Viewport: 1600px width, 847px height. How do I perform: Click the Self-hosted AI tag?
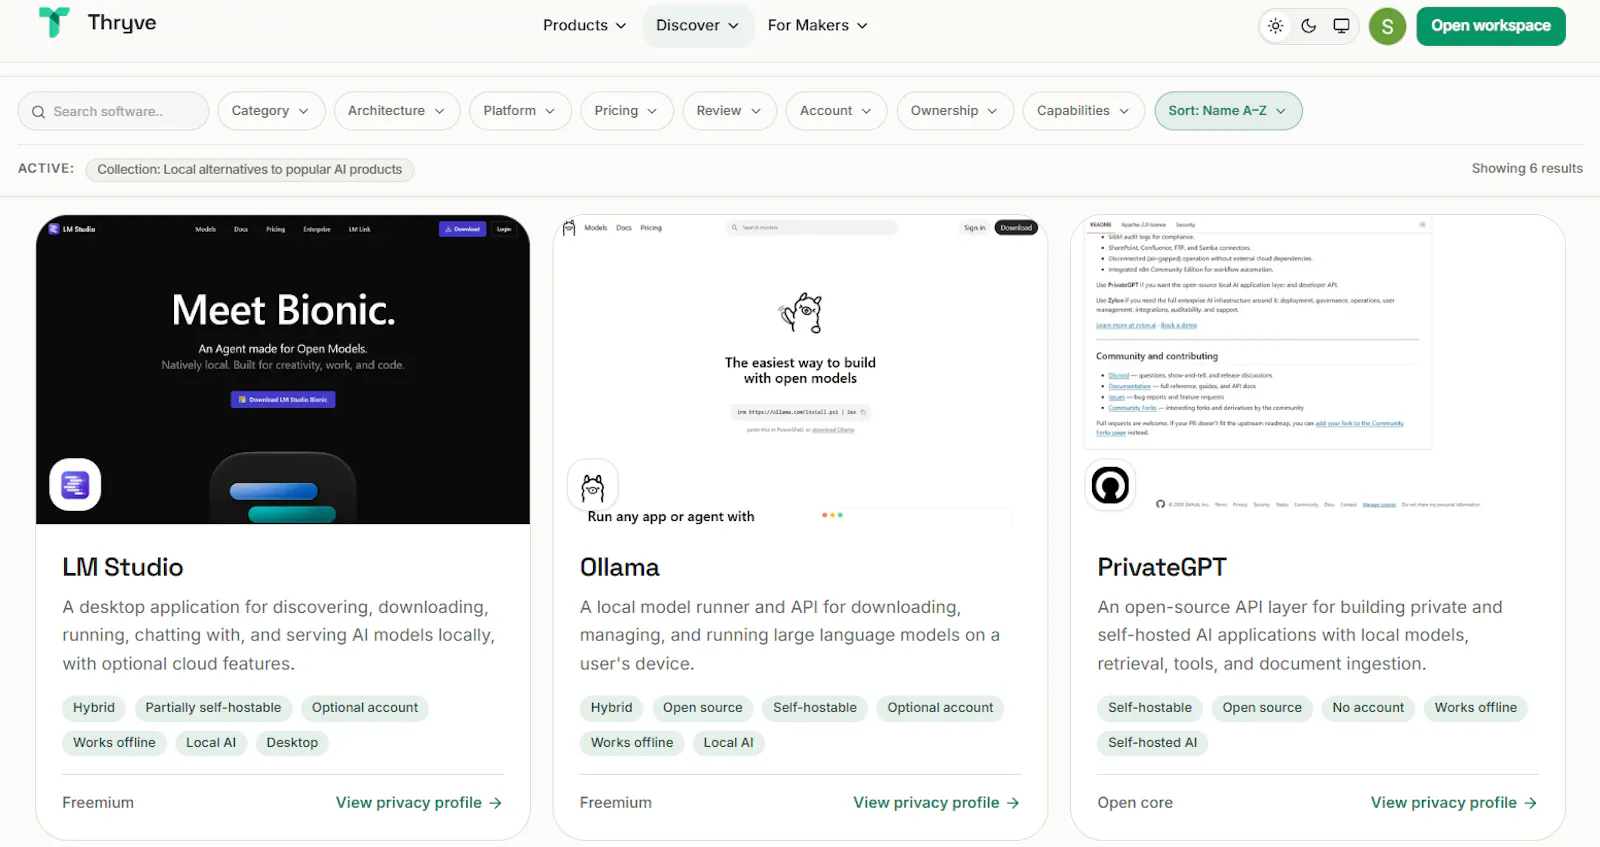pyautogui.click(x=1152, y=743)
